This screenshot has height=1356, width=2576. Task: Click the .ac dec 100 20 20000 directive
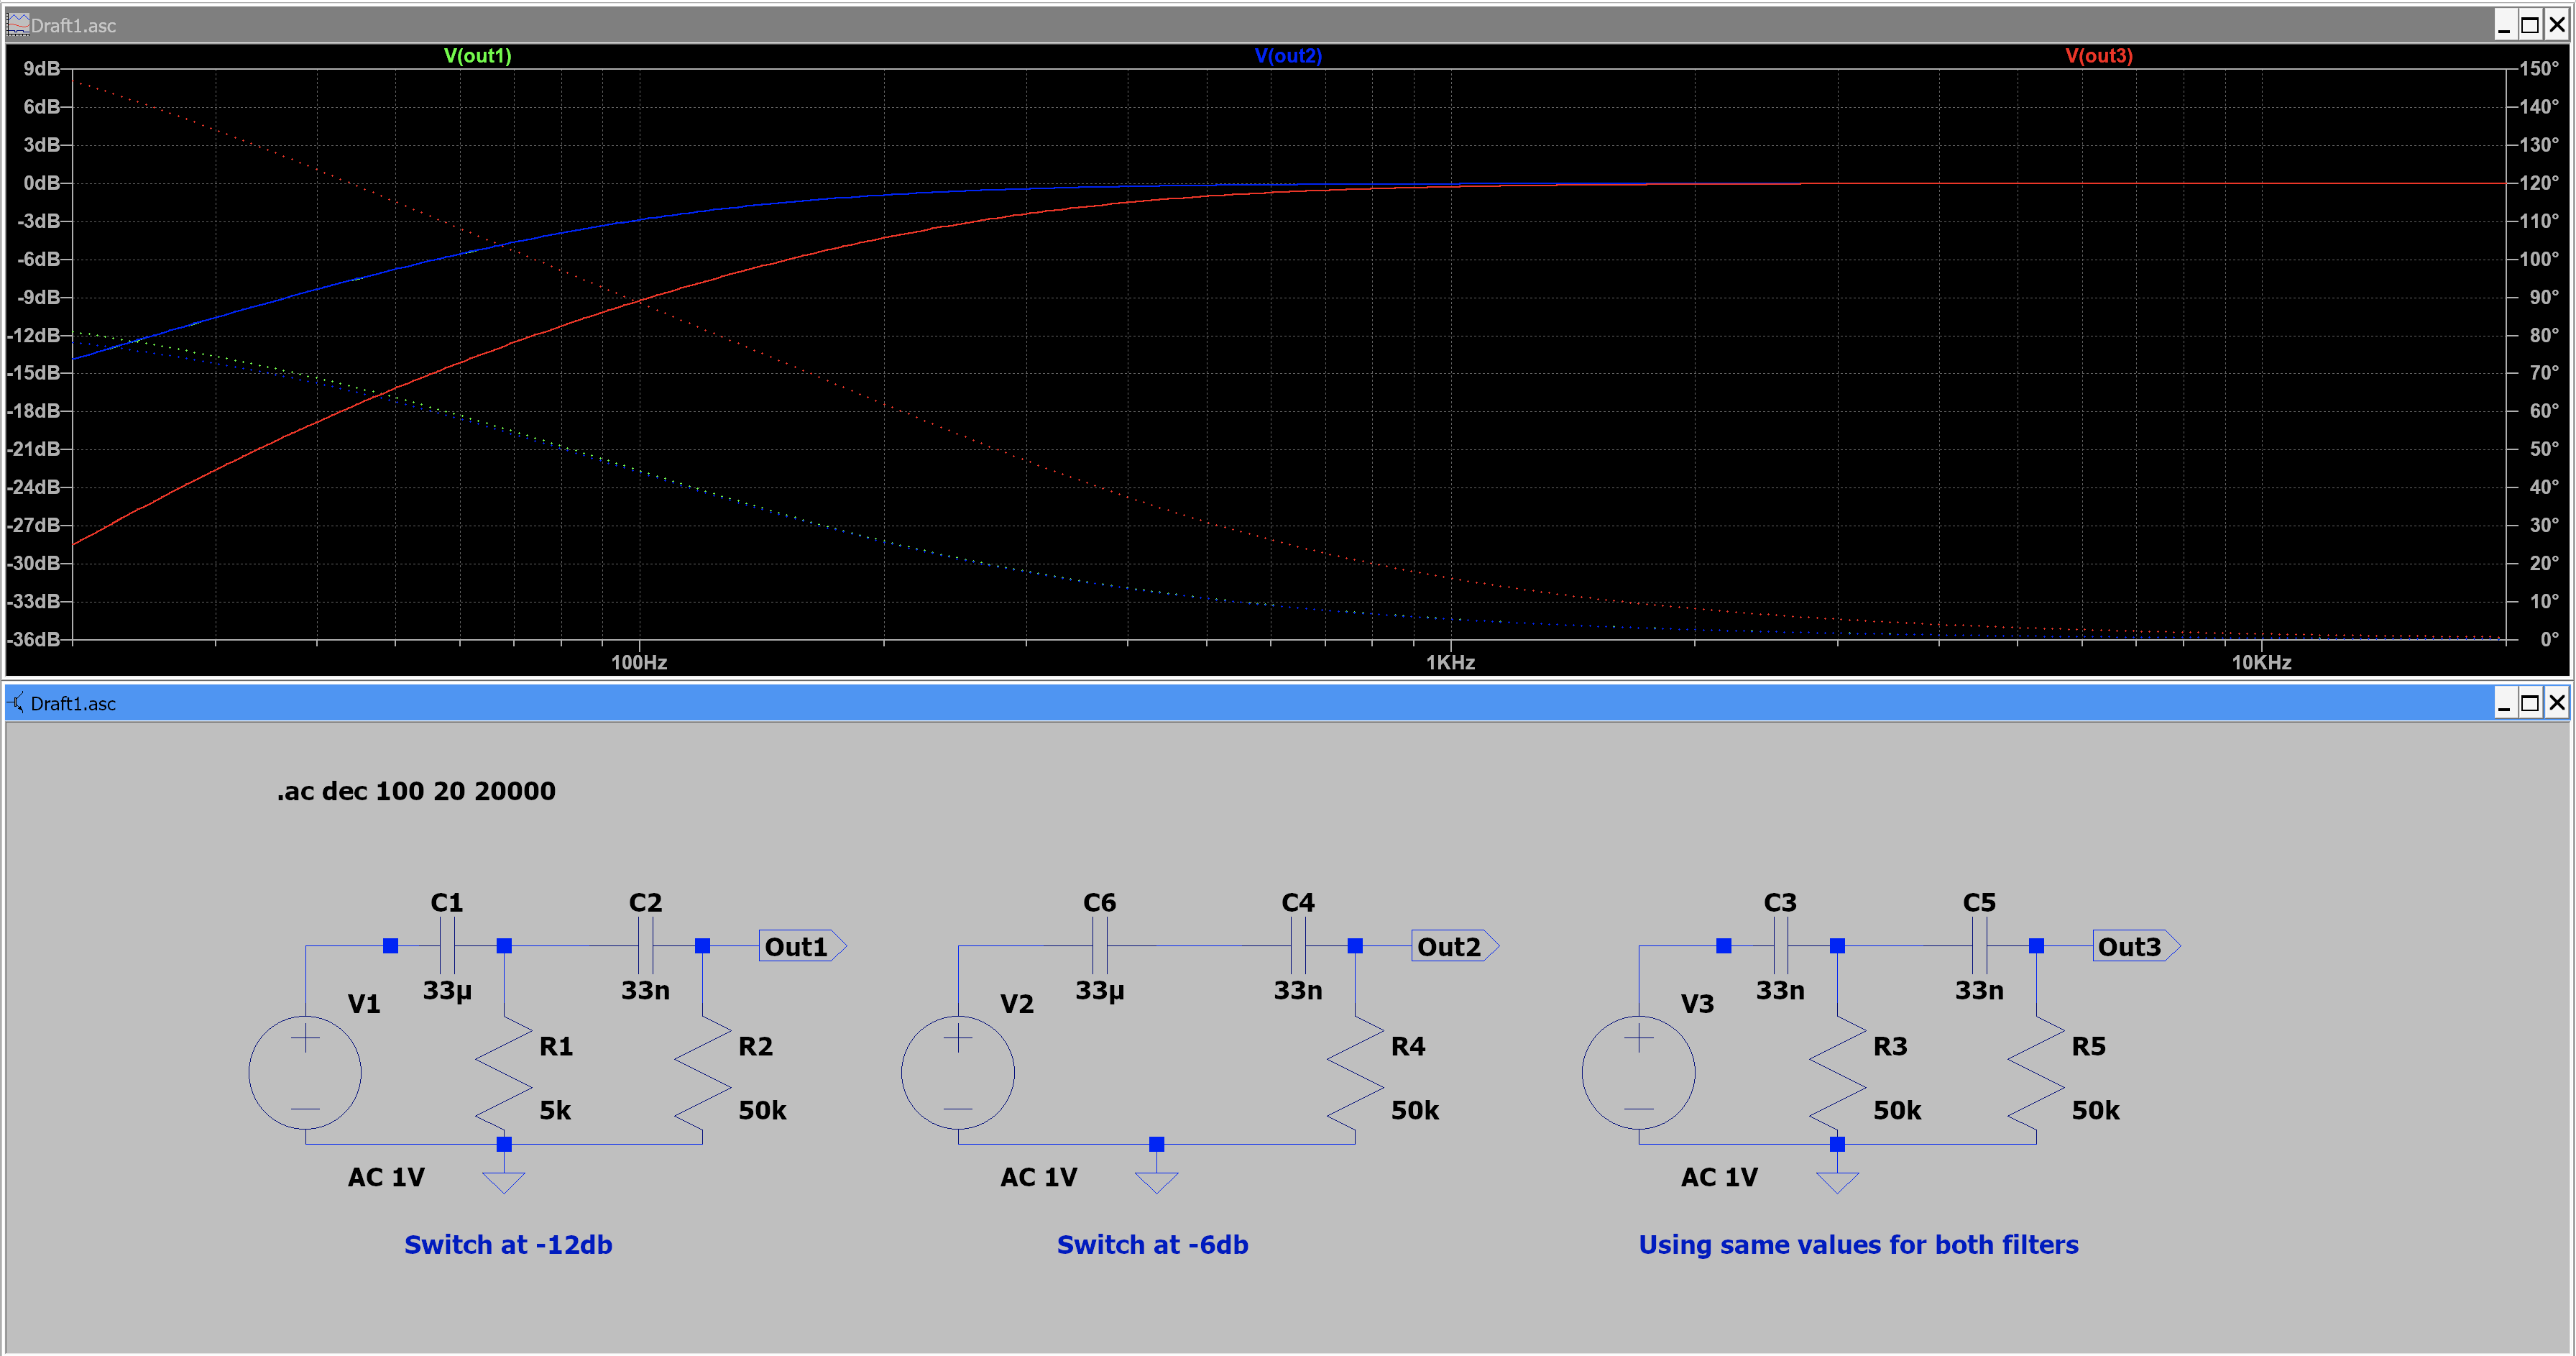click(416, 791)
